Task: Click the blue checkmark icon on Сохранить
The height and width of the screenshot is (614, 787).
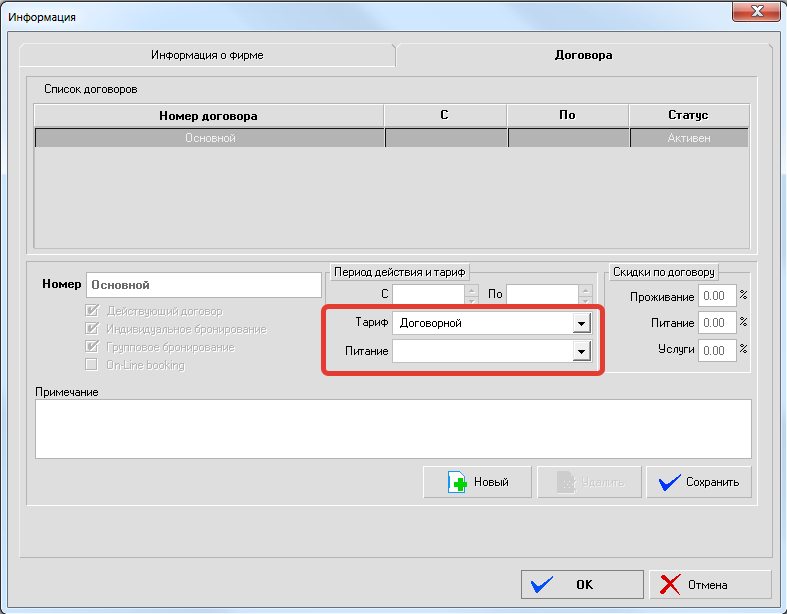Action: 669,482
